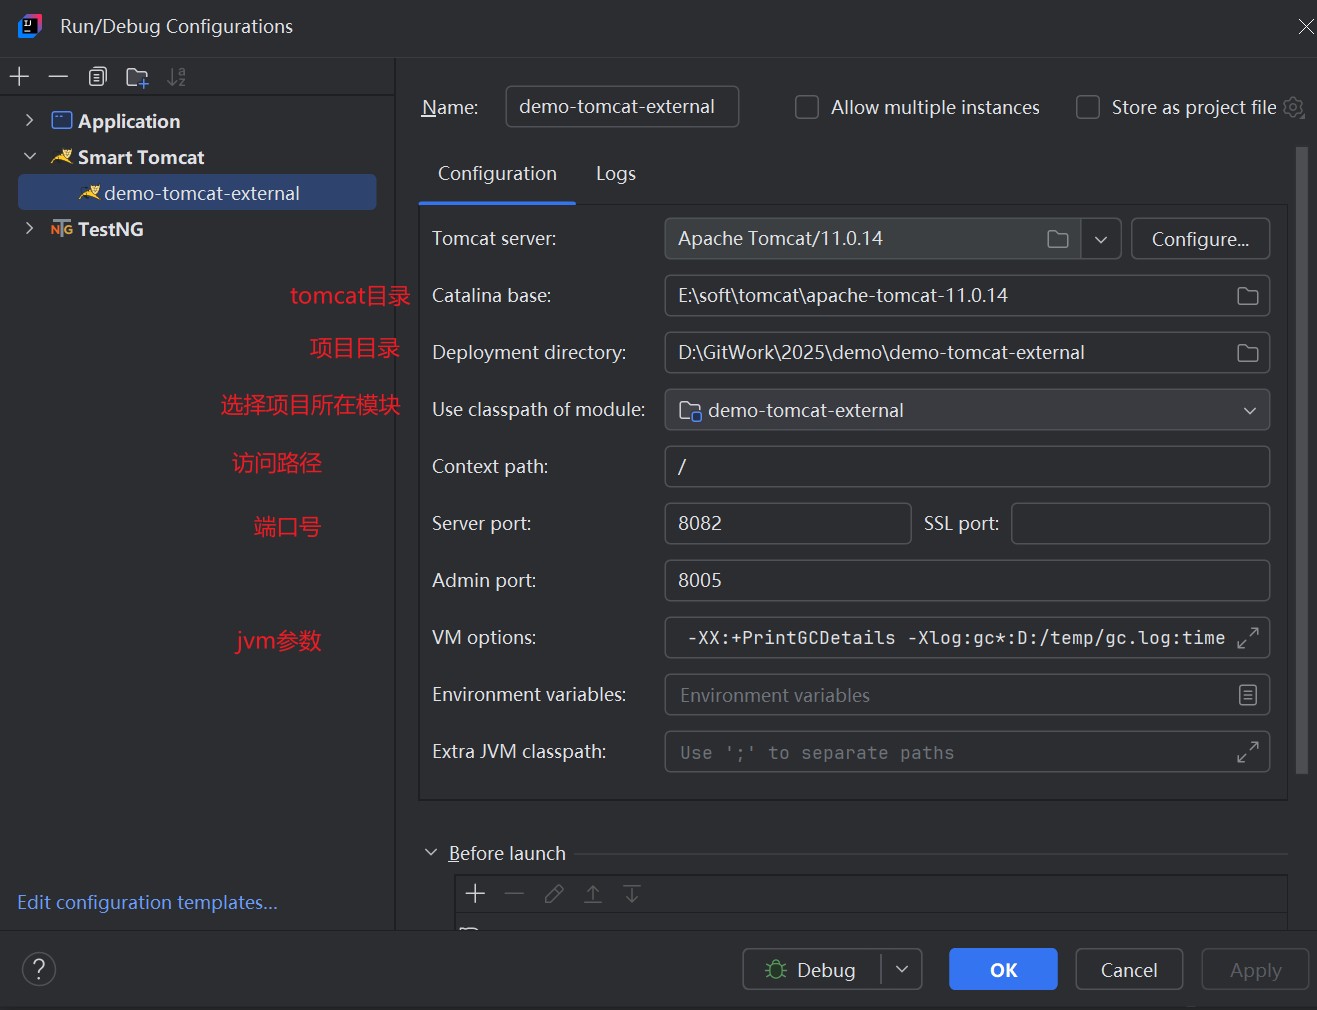This screenshot has height=1010, width=1317.
Task: Add a Before launch task
Action: 475,893
